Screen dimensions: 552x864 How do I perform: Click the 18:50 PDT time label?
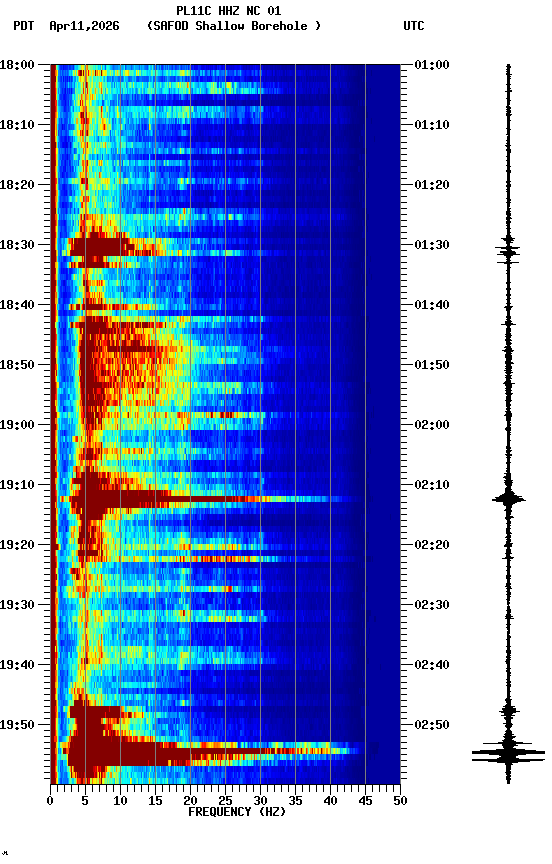[17, 365]
